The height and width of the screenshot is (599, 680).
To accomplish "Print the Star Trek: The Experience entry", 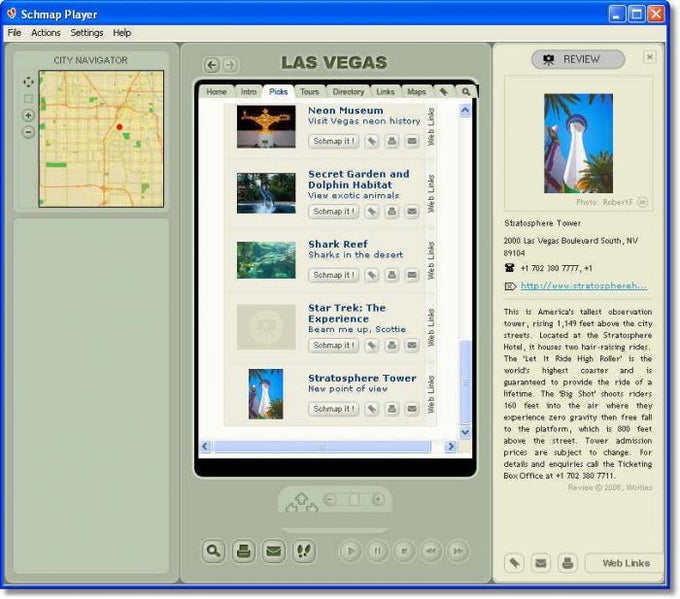I will [x=392, y=345].
